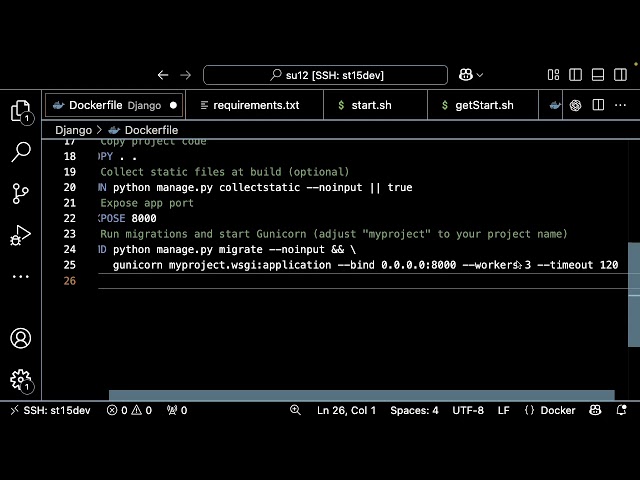Click the unsaved dot on Dockerfile tab
Screen dimensions: 640x480
click(173, 105)
